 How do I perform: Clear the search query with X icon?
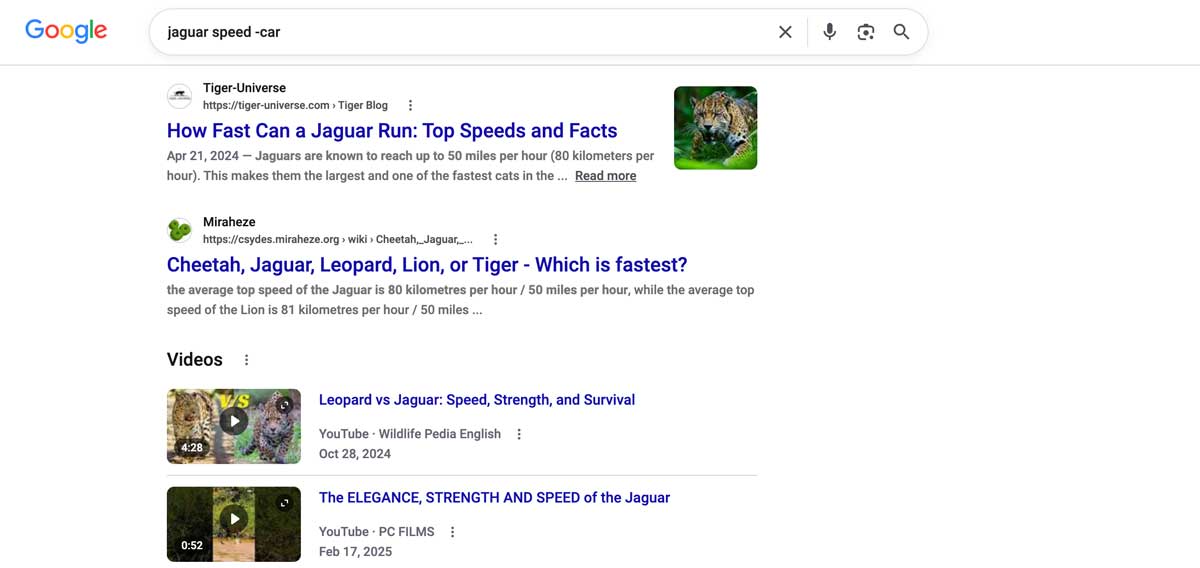pos(785,32)
